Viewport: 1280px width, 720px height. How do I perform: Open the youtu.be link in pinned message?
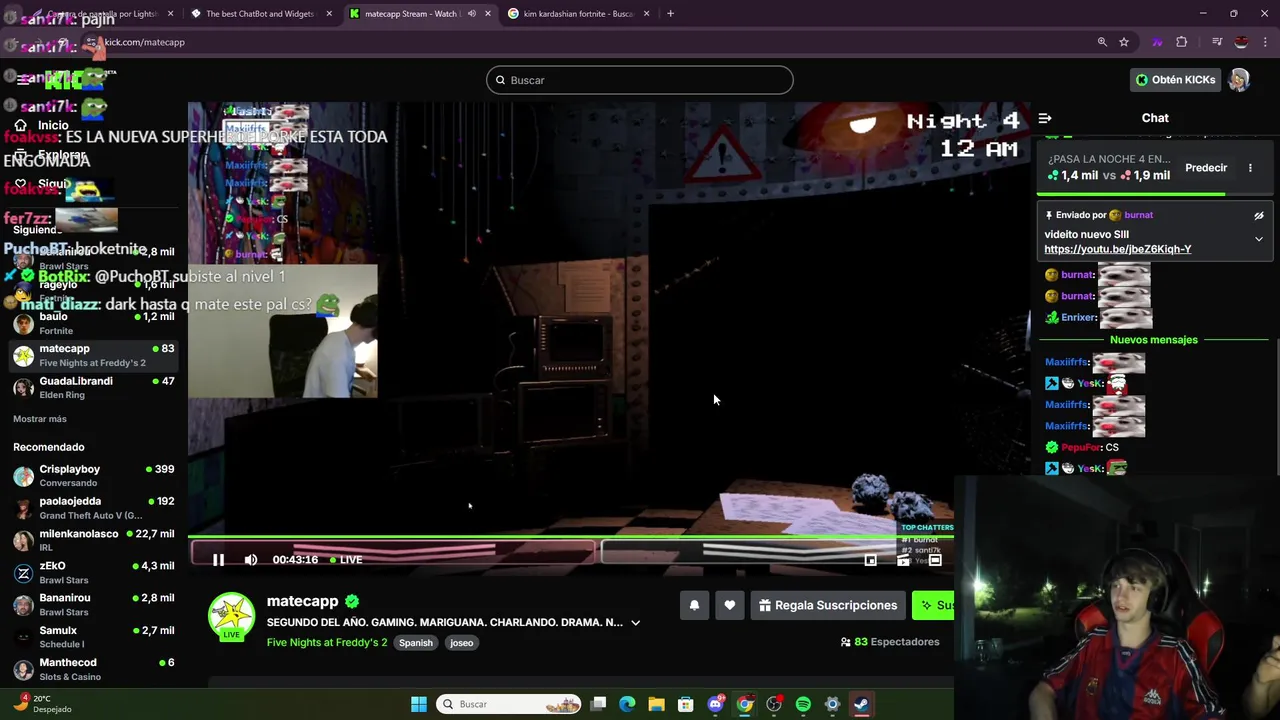click(1117, 249)
